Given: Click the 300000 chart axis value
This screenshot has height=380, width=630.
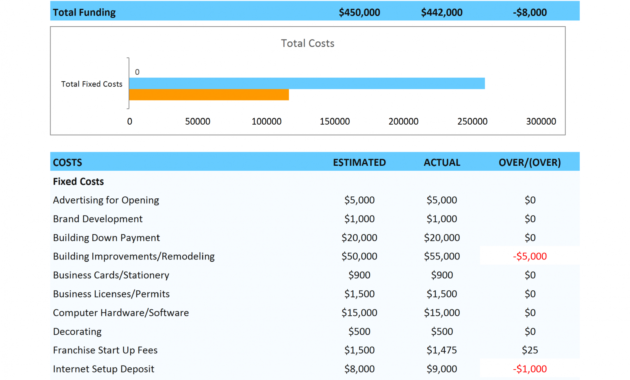Looking at the screenshot, I should pyautogui.click(x=541, y=121).
